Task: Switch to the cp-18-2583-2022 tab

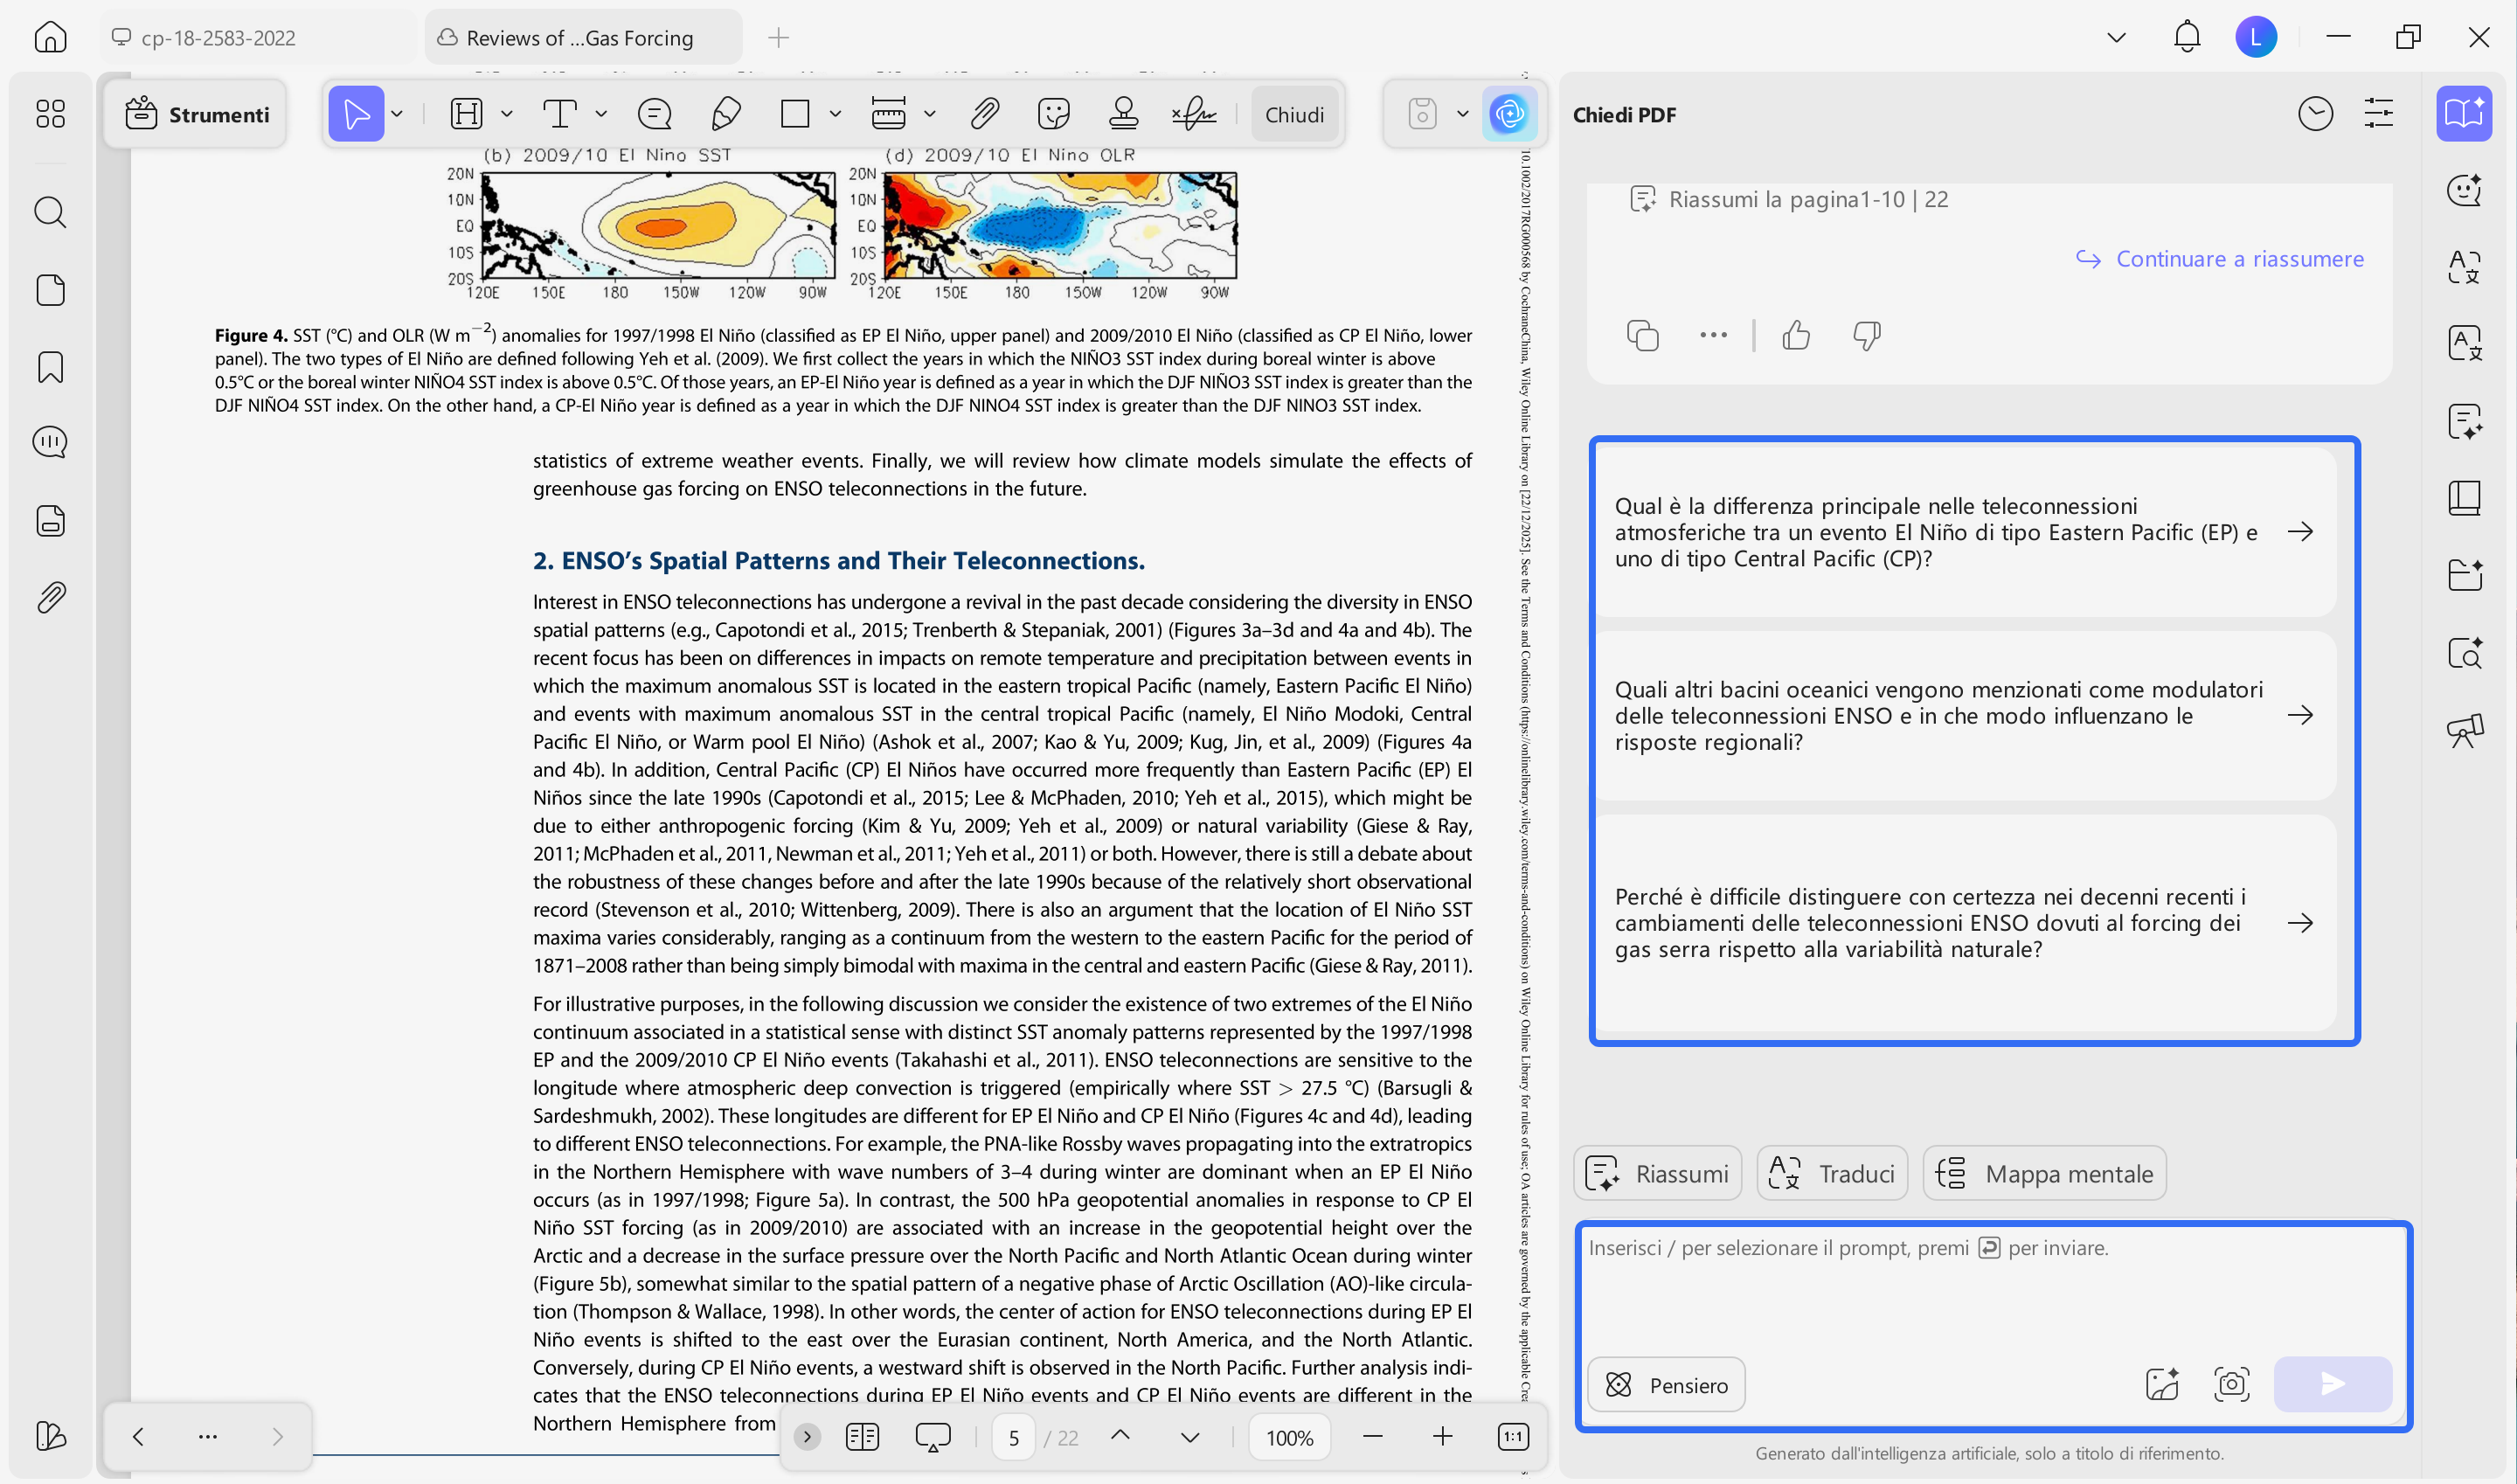Action: tap(259, 38)
